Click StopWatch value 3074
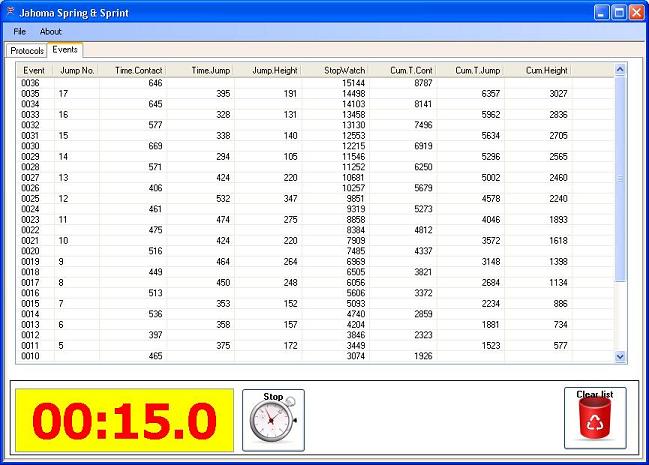 [356, 356]
